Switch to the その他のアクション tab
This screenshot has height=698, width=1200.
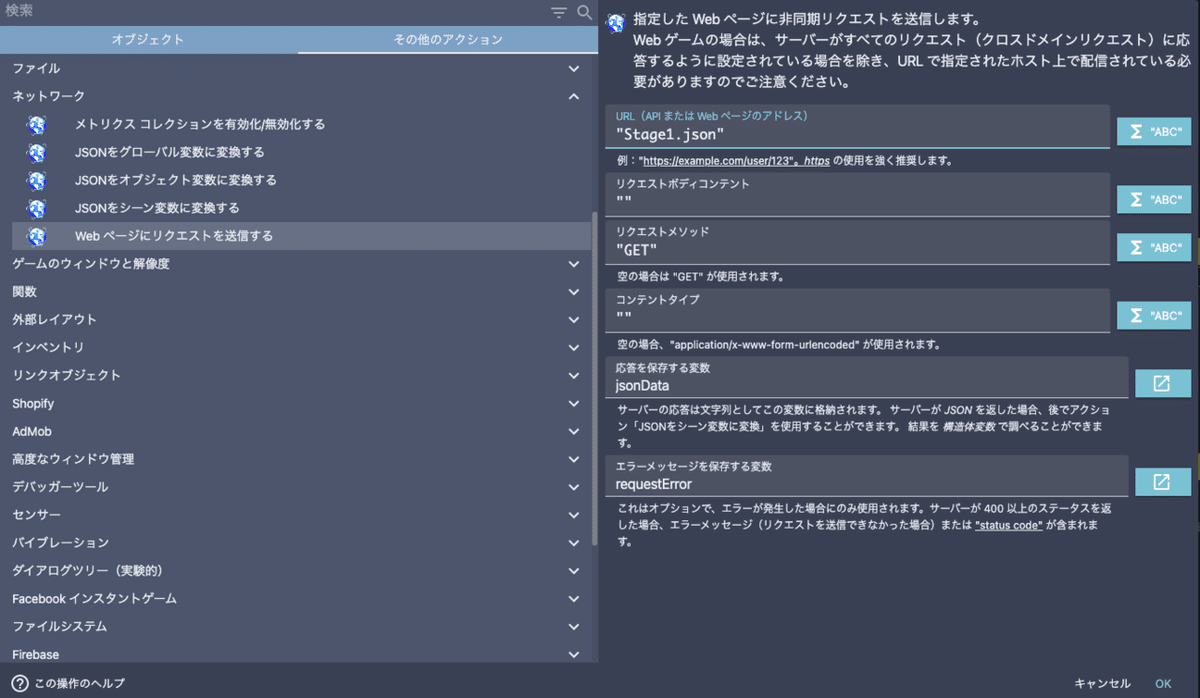pyautogui.click(x=448, y=40)
